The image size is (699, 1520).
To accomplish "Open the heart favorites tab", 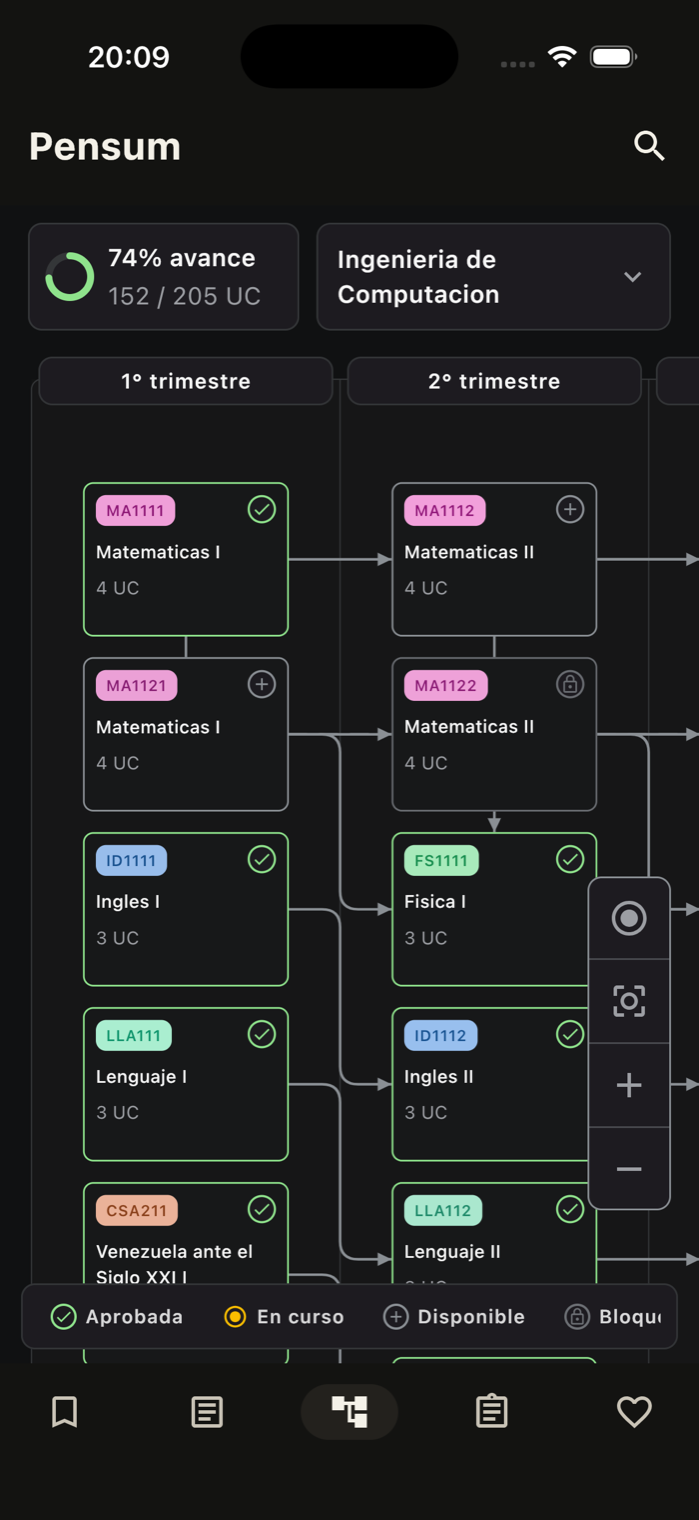I will [634, 1412].
